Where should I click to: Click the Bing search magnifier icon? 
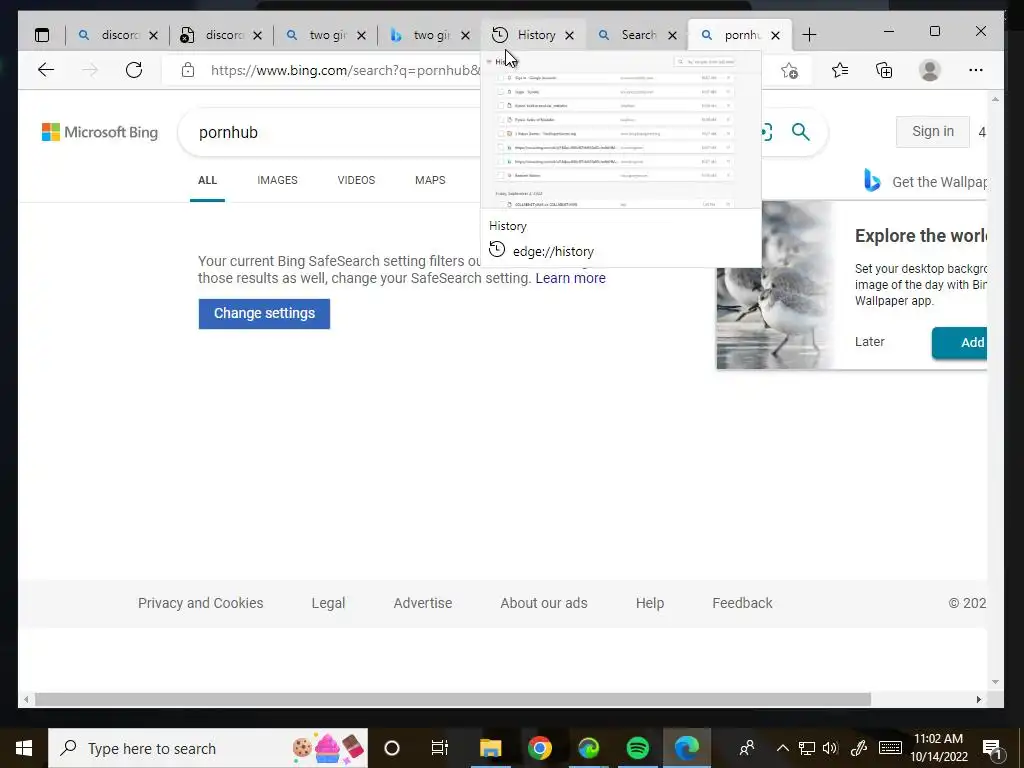click(x=801, y=132)
